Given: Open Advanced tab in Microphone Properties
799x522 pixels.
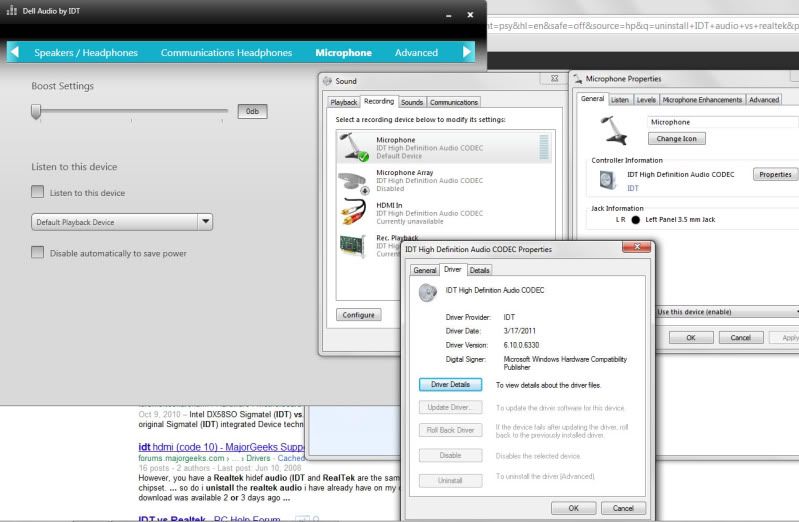Looking at the screenshot, I should click(763, 100).
